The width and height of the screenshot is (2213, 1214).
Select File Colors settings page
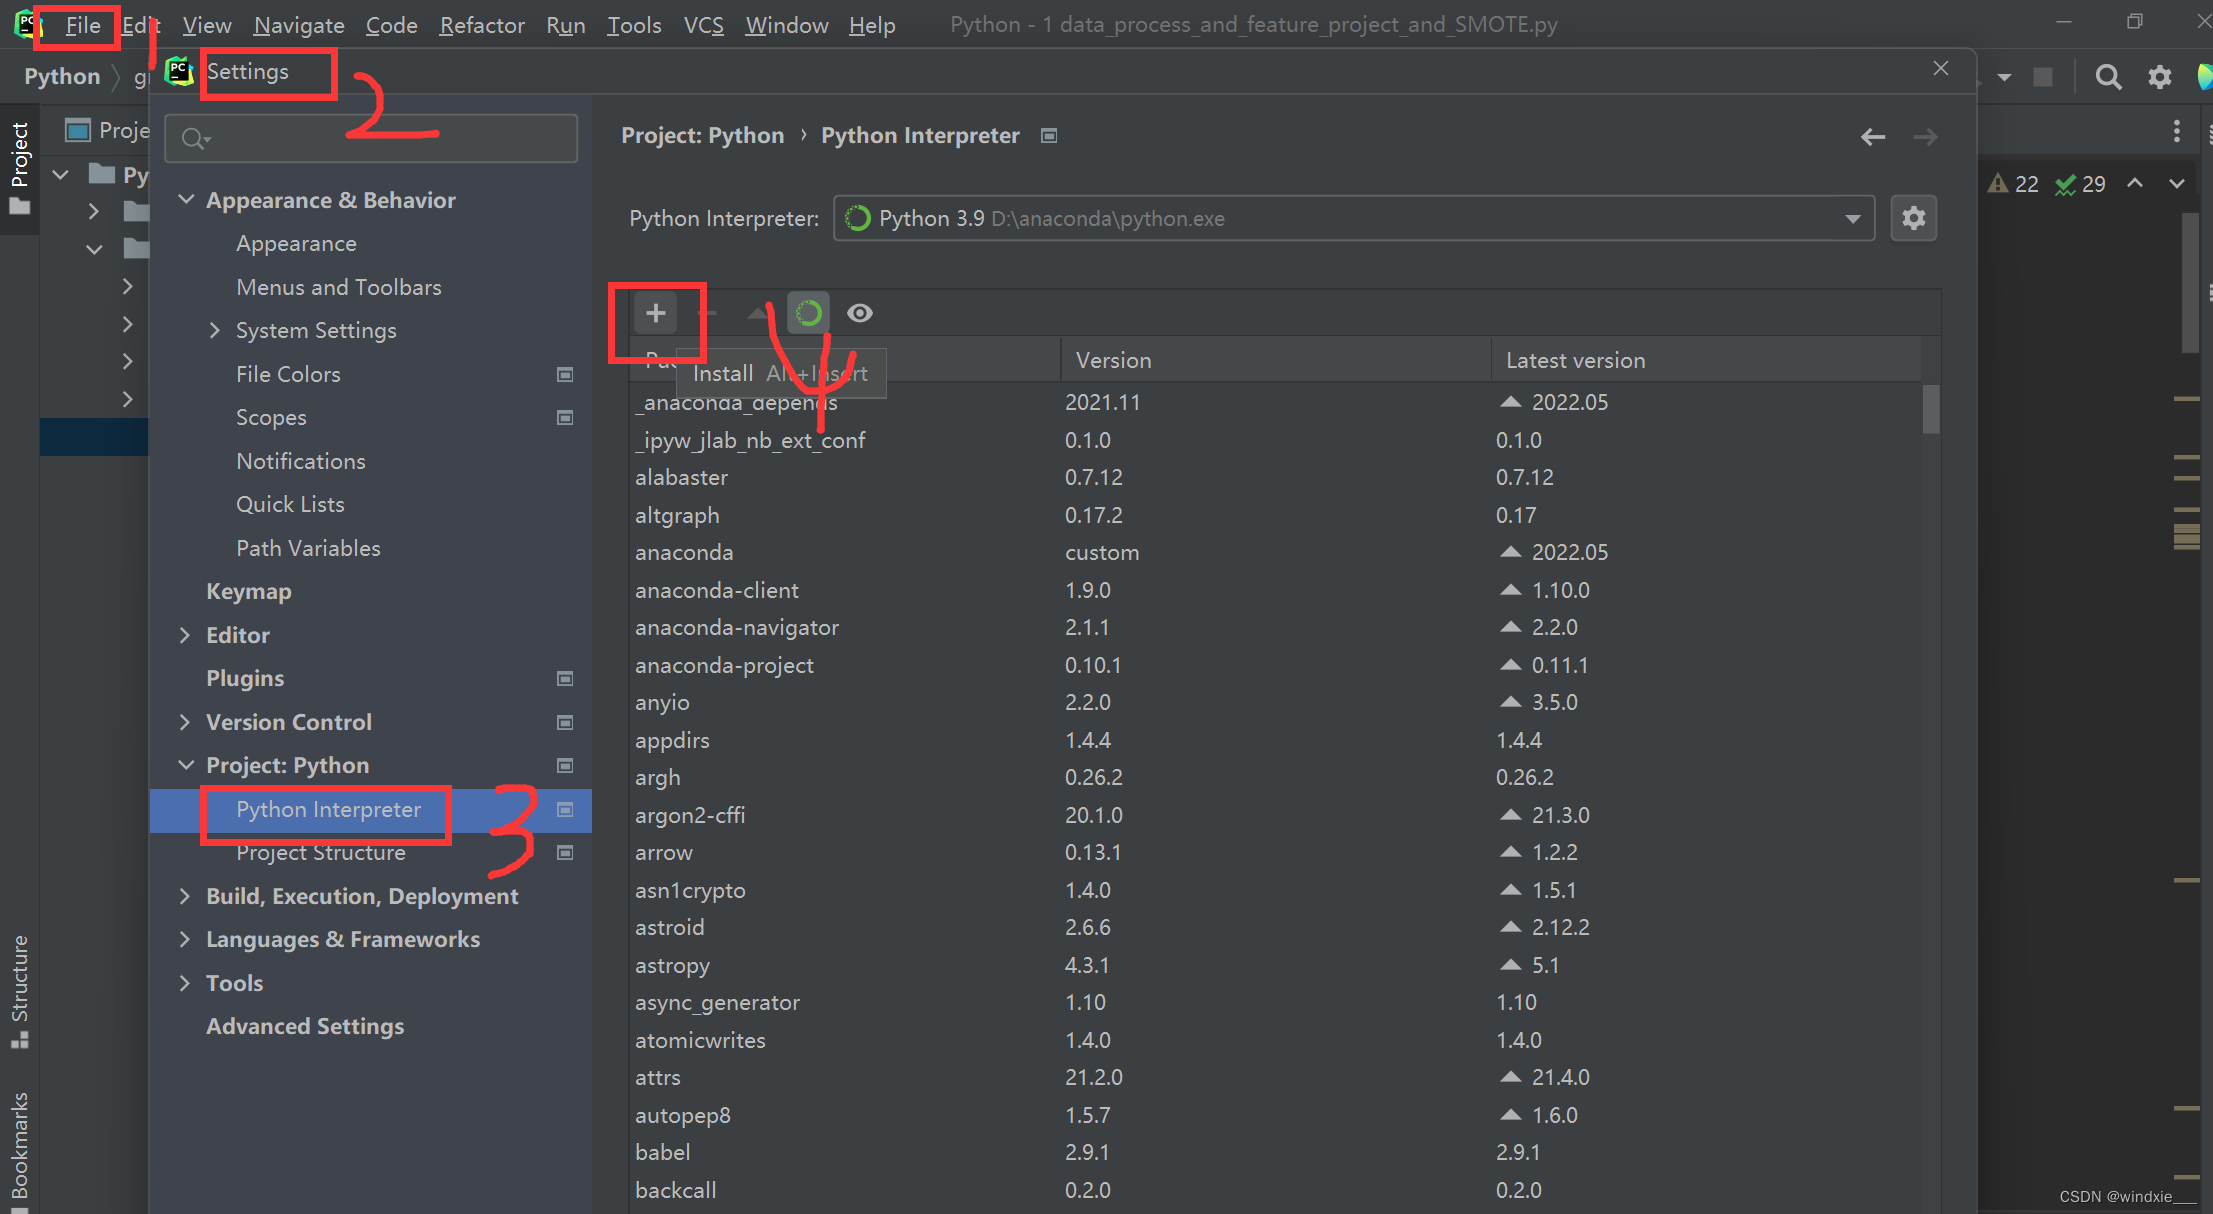(288, 374)
